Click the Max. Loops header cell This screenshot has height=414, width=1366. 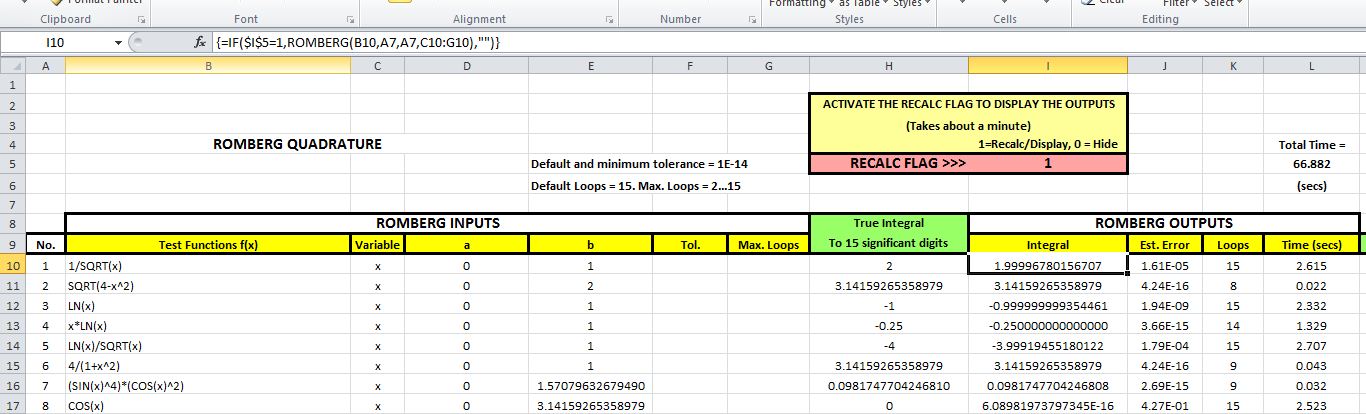coord(767,245)
